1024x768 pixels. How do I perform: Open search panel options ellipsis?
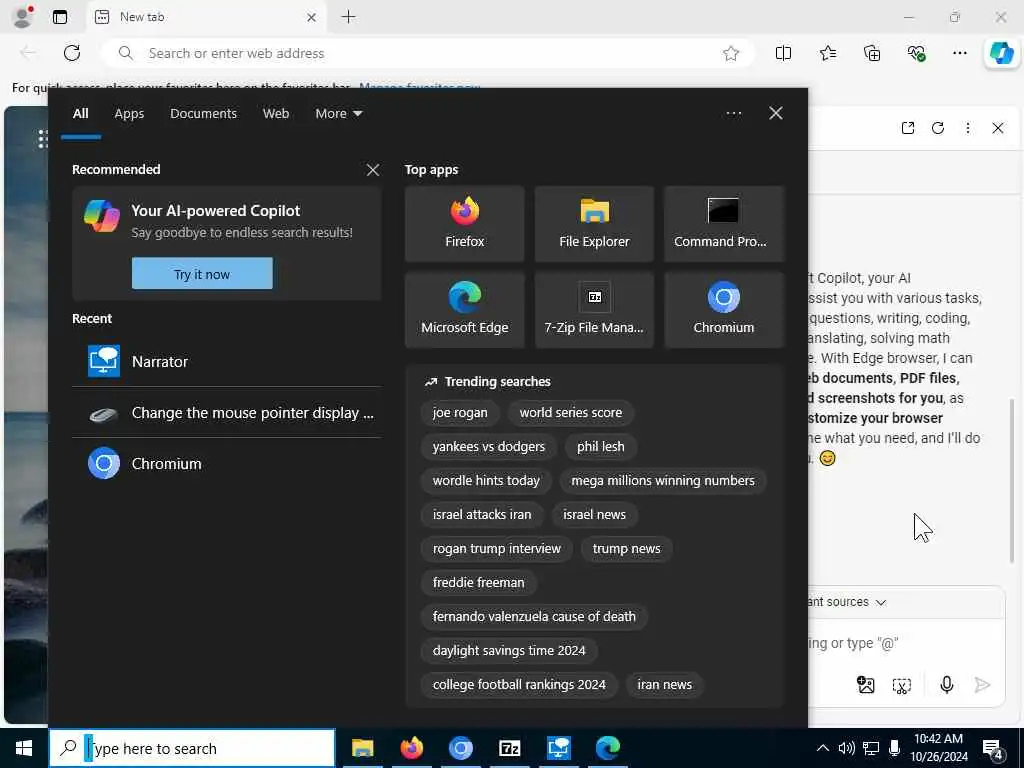733,114
